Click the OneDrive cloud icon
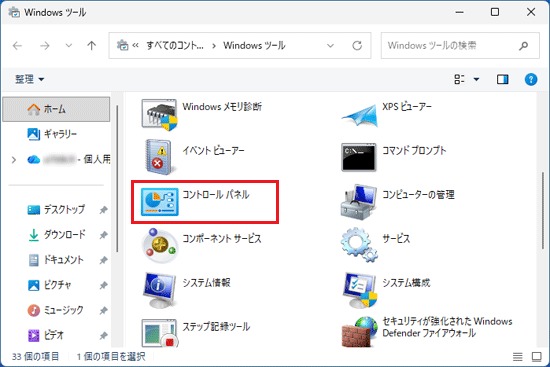 pos(34,160)
